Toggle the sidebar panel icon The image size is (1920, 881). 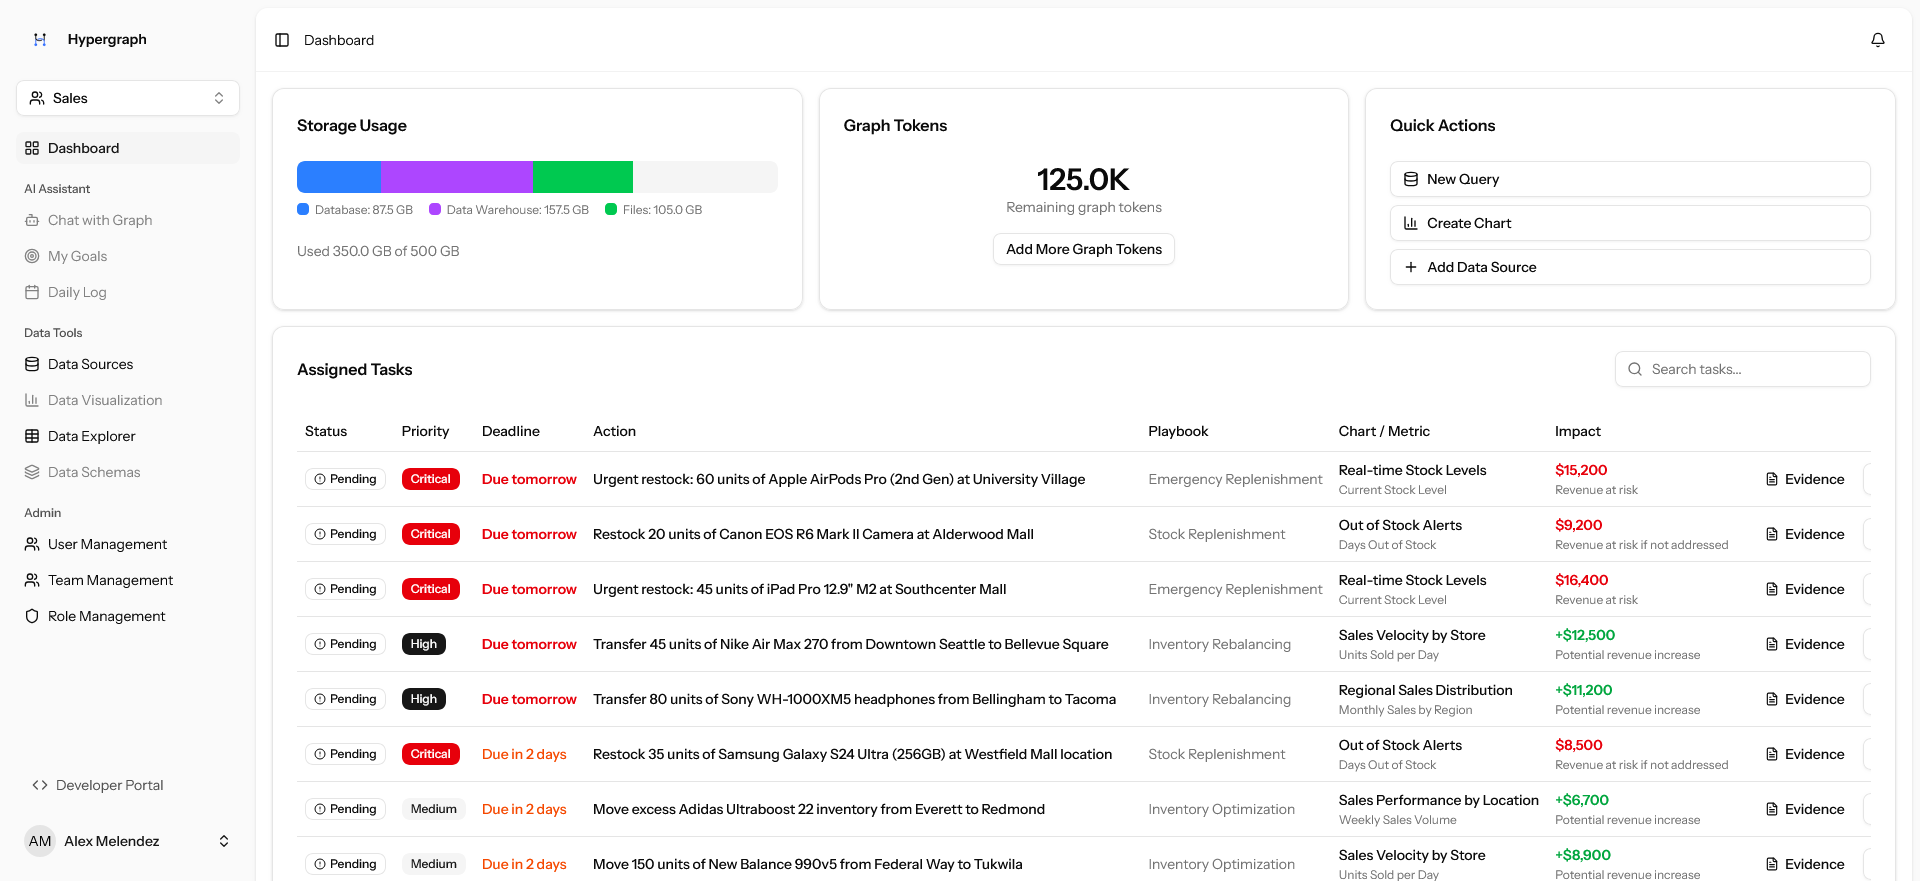tap(282, 40)
